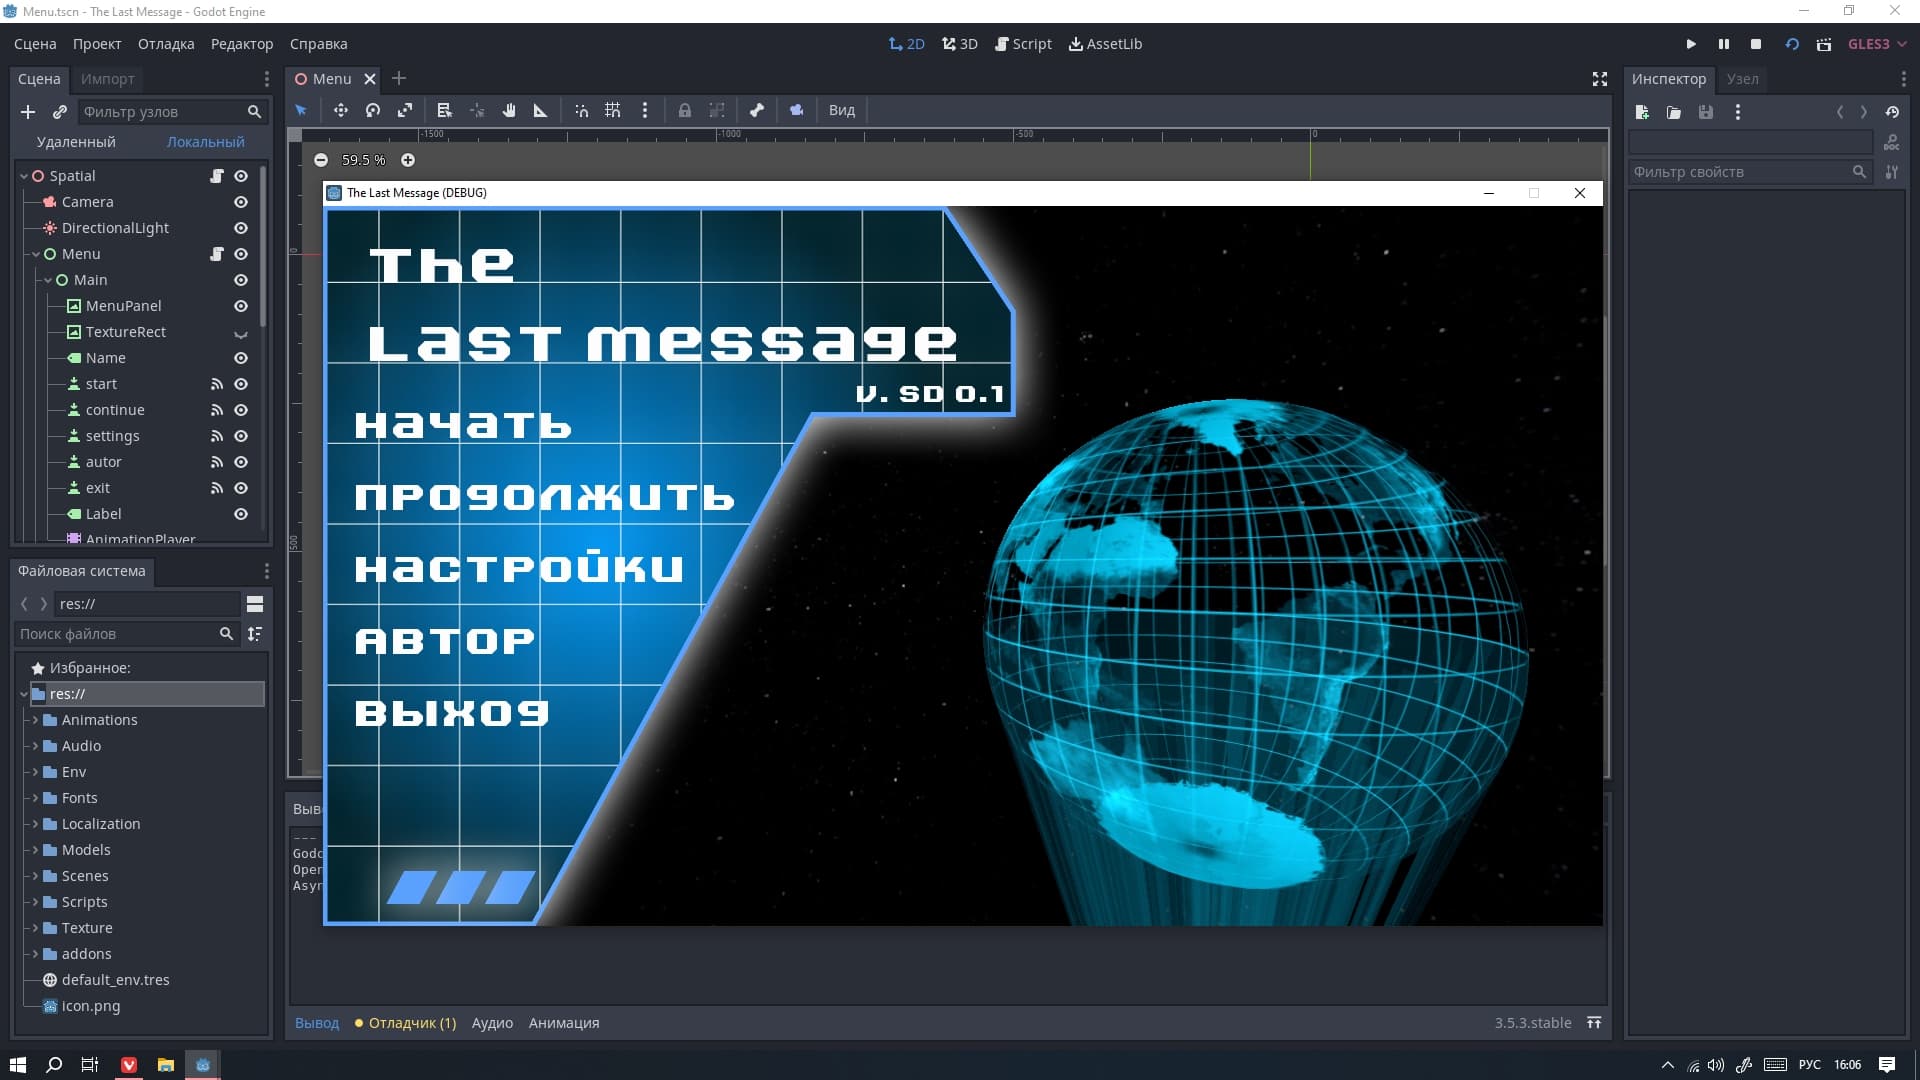Open the script attached to Spatial node

click(216, 176)
